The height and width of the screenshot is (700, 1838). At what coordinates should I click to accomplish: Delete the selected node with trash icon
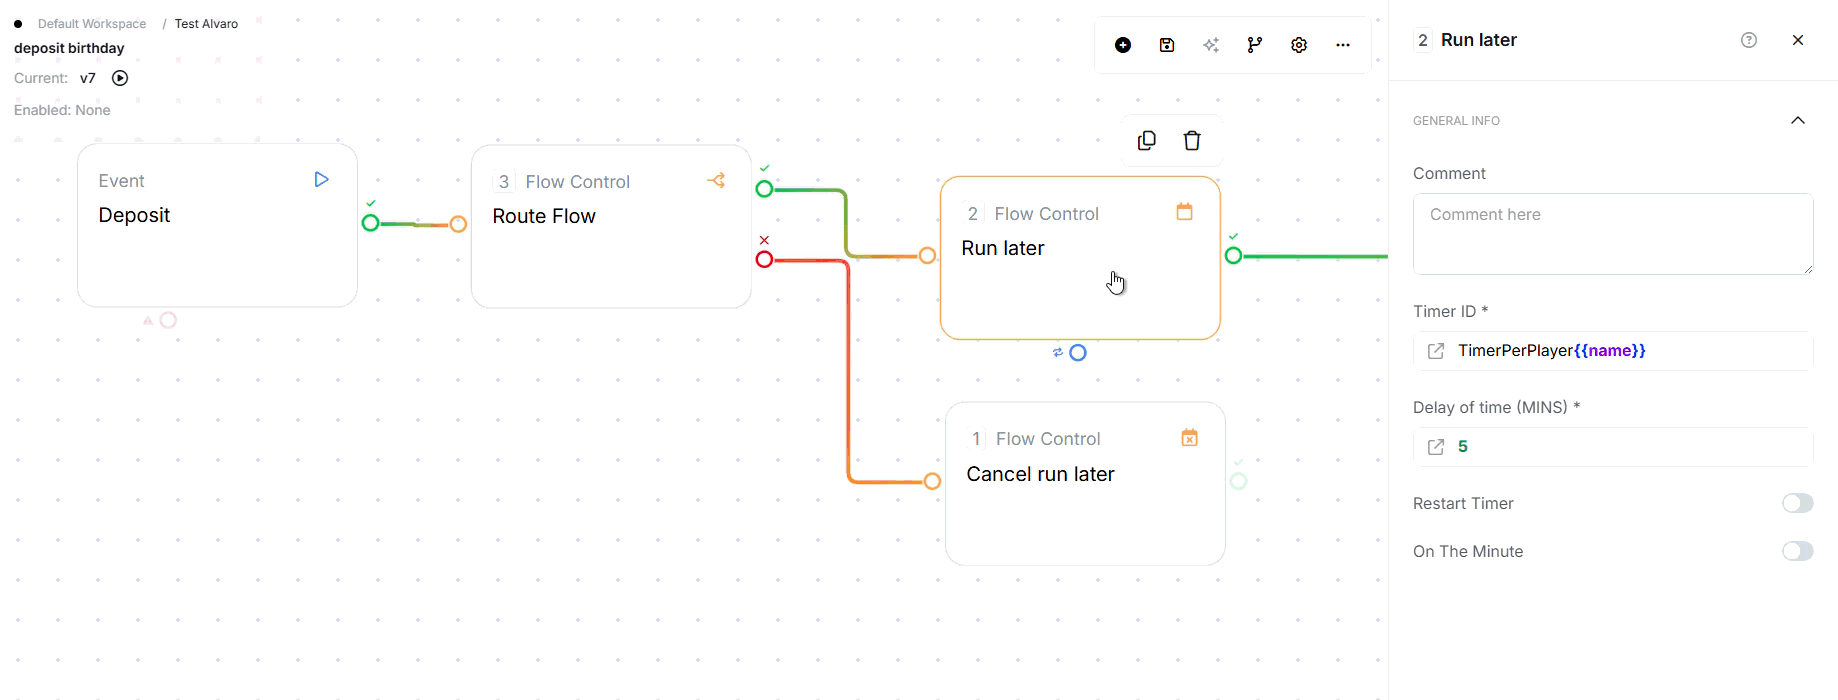pos(1192,141)
